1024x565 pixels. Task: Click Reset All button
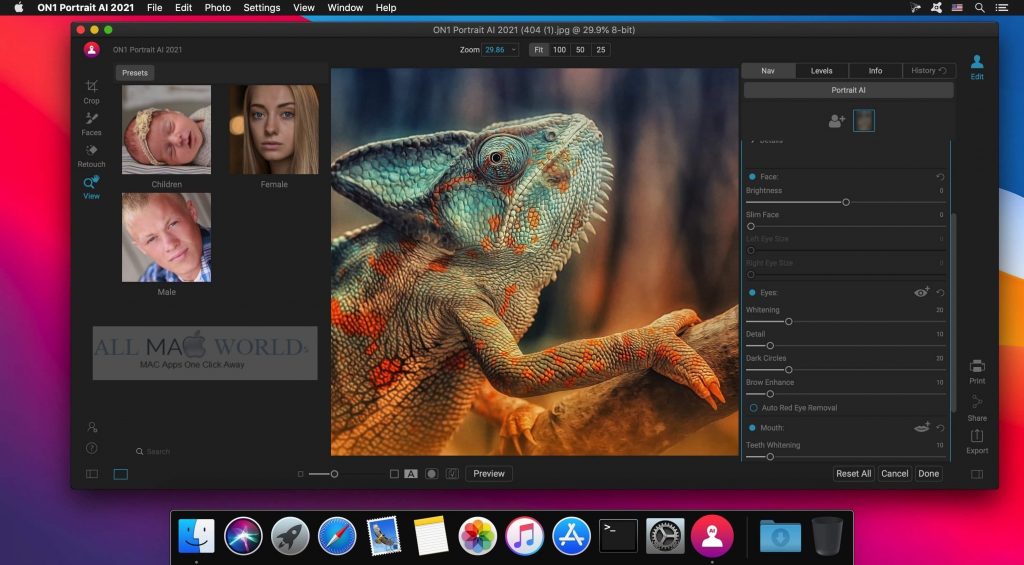(x=854, y=474)
